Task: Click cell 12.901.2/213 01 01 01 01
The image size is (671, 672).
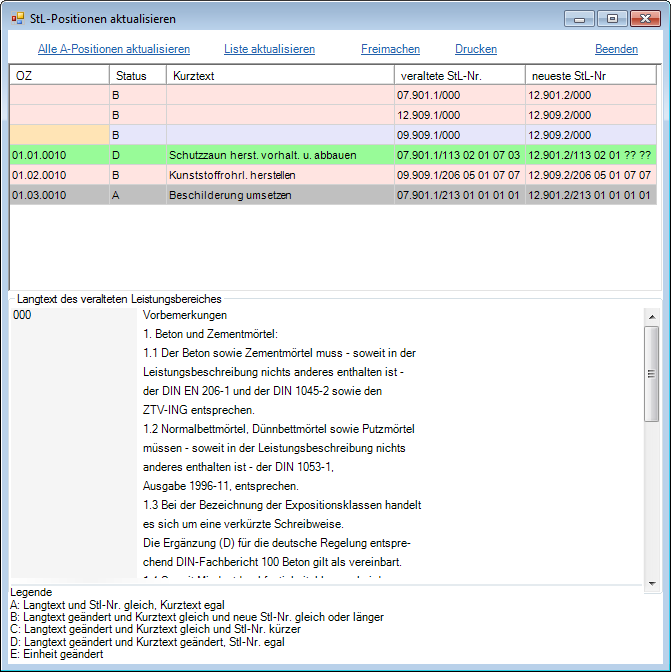Action: tap(591, 195)
